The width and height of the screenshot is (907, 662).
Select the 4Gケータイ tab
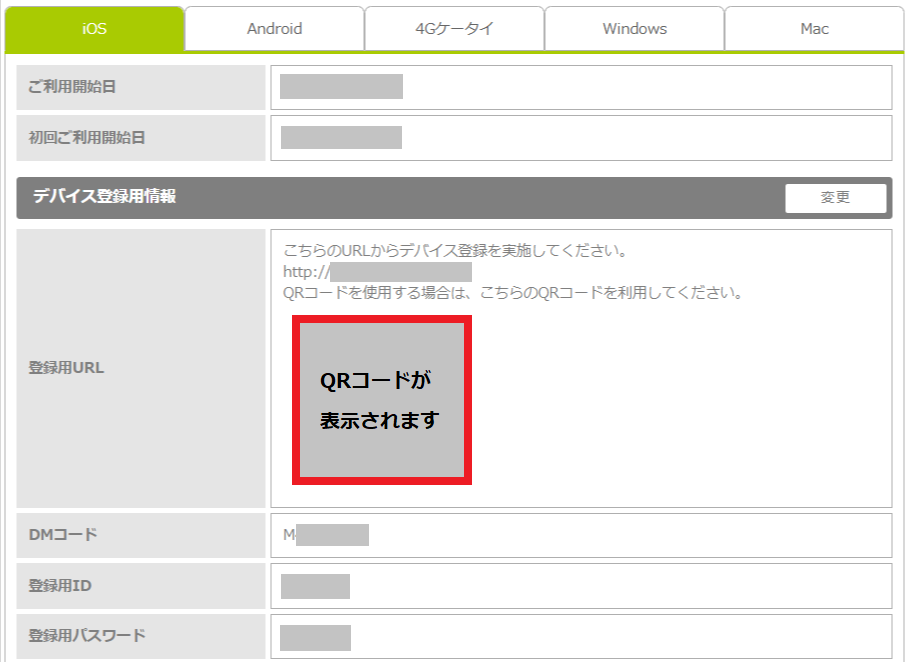(x=454, y=29)
